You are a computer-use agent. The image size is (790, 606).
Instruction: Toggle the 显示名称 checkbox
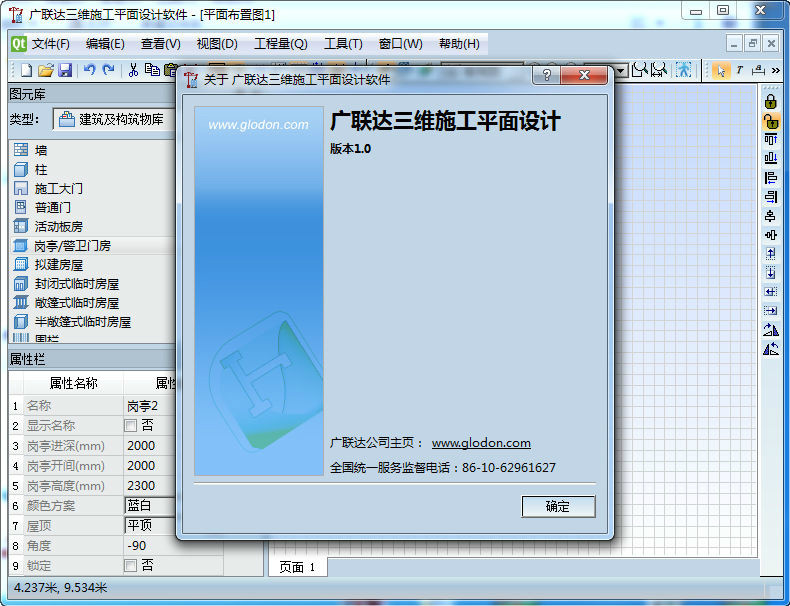pyautogui.click(x=130, y=426)
